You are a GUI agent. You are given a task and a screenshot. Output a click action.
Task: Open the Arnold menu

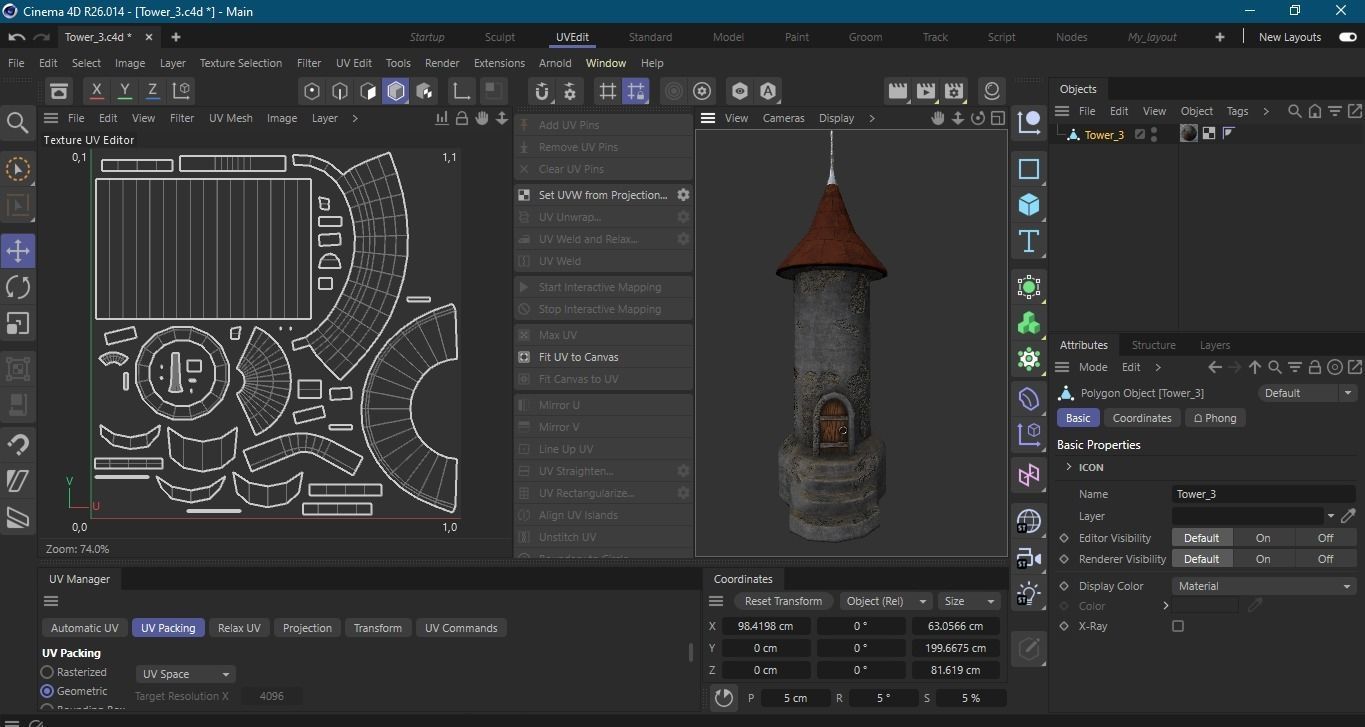555,63
